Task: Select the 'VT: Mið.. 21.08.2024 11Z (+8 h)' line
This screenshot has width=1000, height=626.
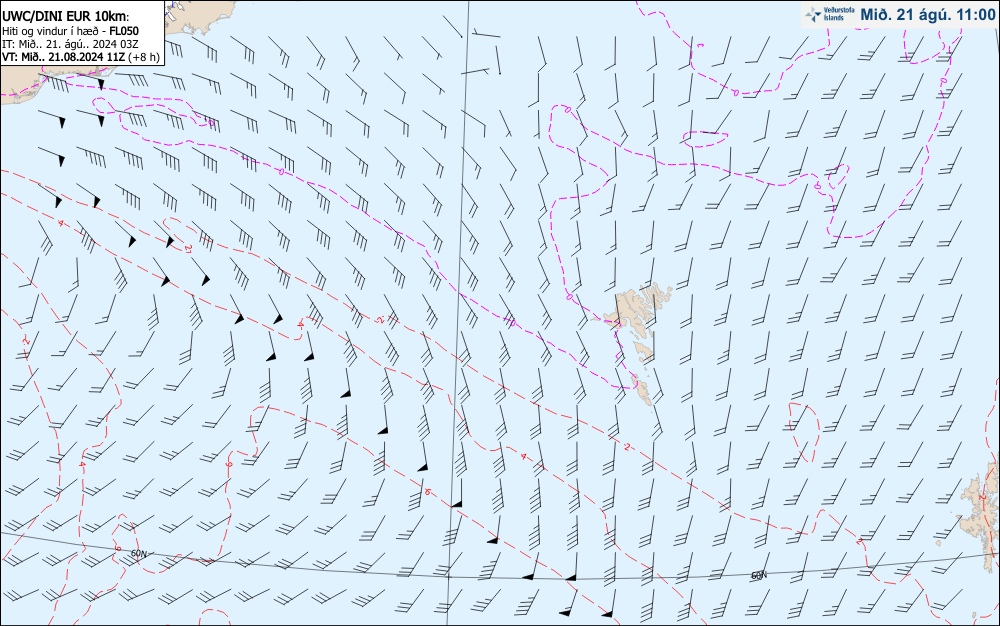Action: [x=81, y=57]
